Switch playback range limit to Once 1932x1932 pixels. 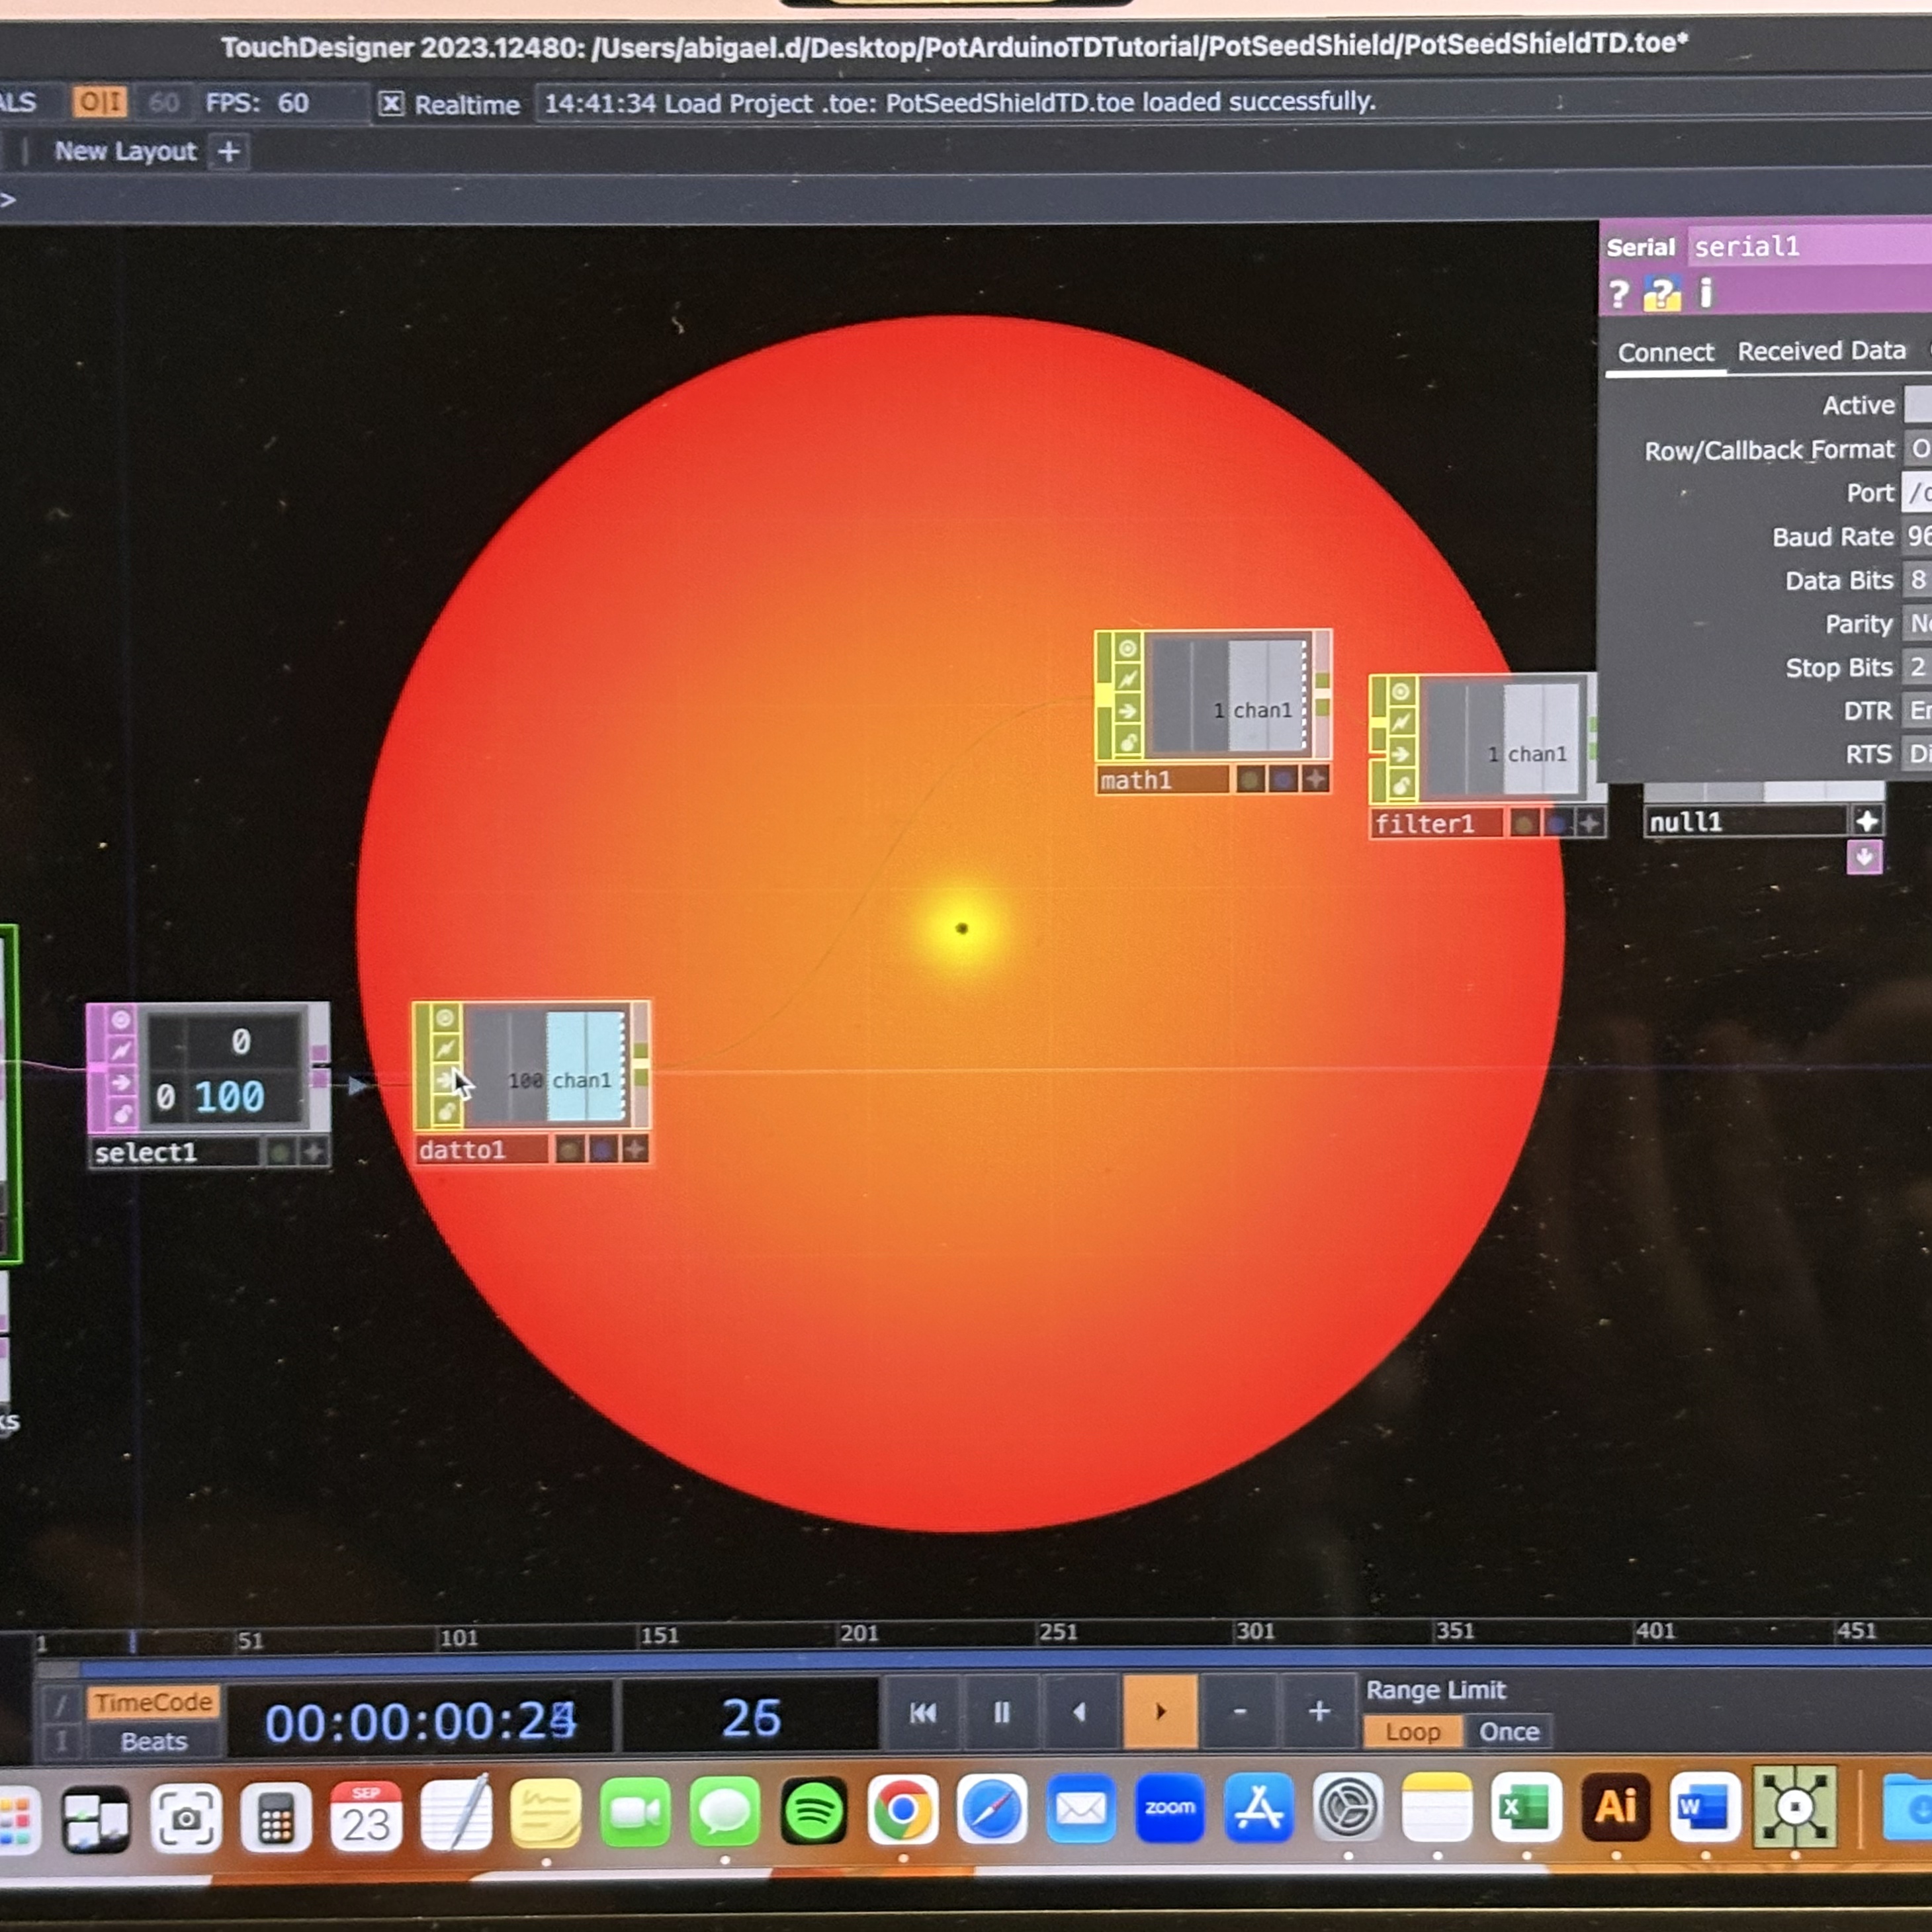(x=1510, y=1731)
